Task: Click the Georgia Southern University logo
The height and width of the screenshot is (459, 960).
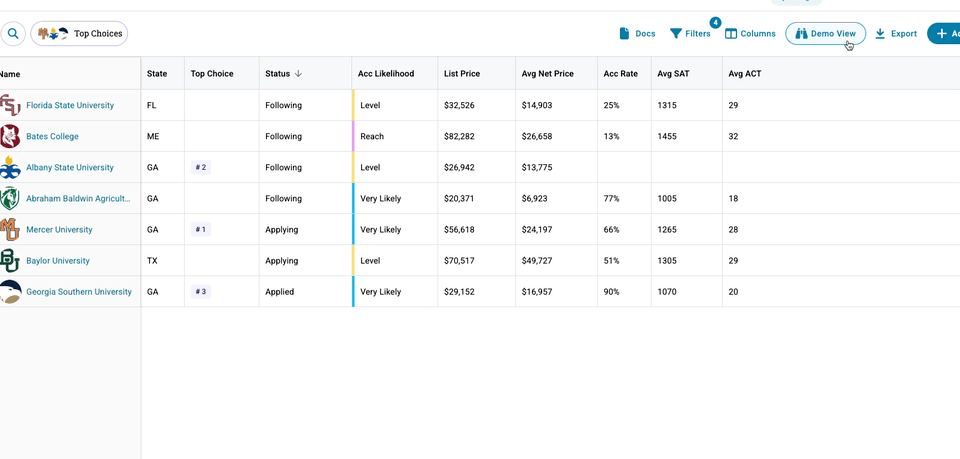Action: tap(10, 292)
